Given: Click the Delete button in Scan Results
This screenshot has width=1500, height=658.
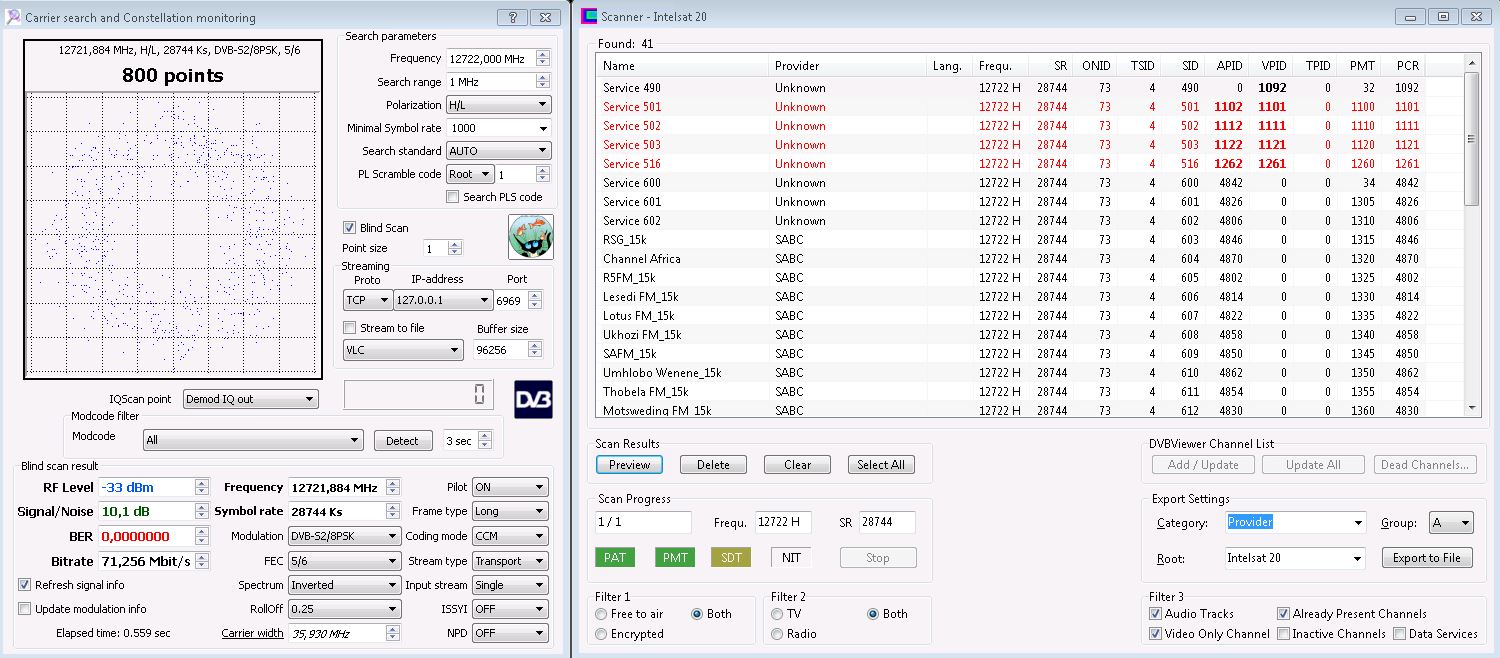Looking at the screenshot, I should (713, 465).
